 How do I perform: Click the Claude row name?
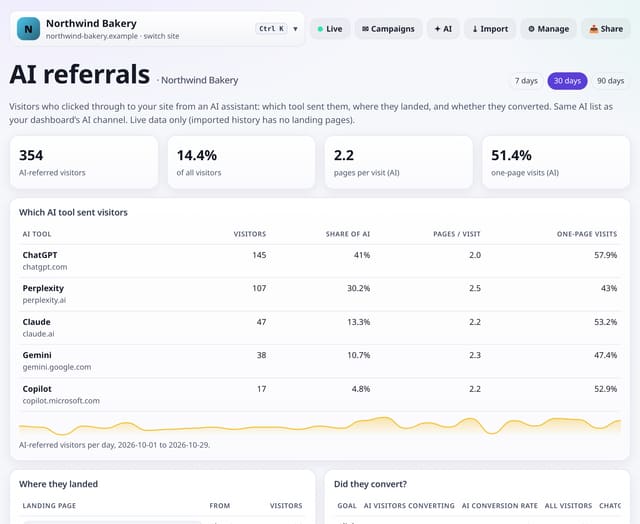37,322
